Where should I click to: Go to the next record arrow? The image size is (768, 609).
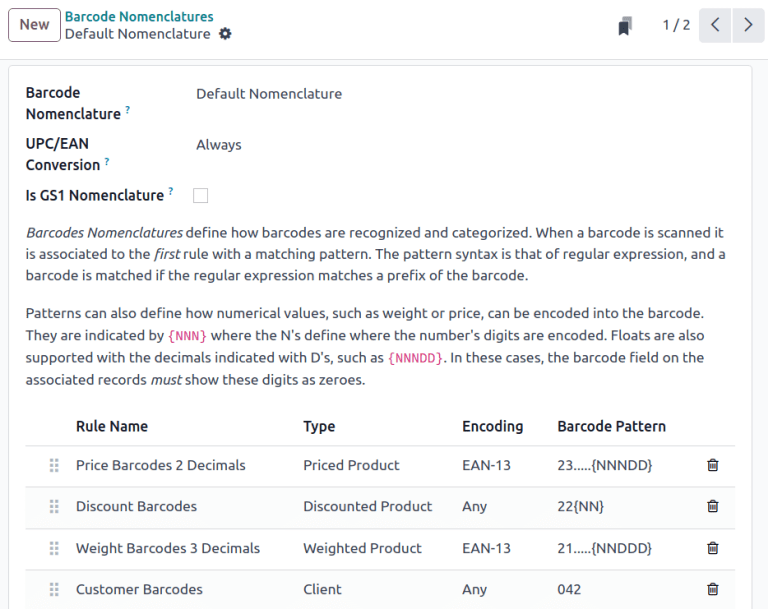pos(747,25)
